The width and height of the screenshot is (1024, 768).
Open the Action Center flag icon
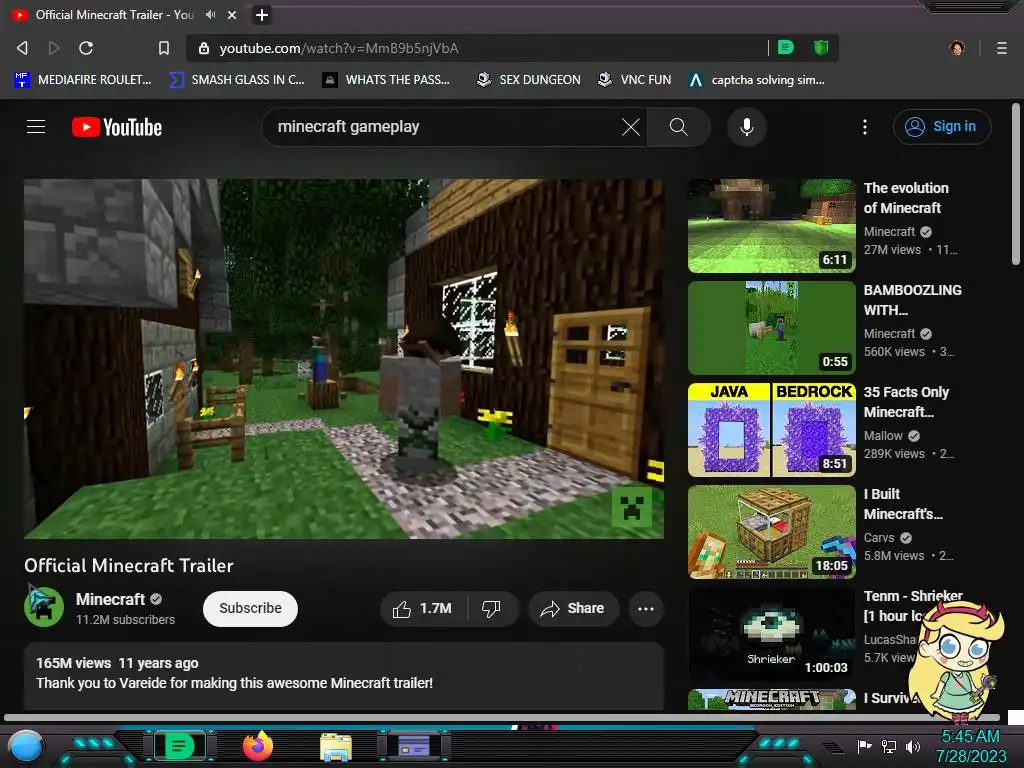[865, 746]
